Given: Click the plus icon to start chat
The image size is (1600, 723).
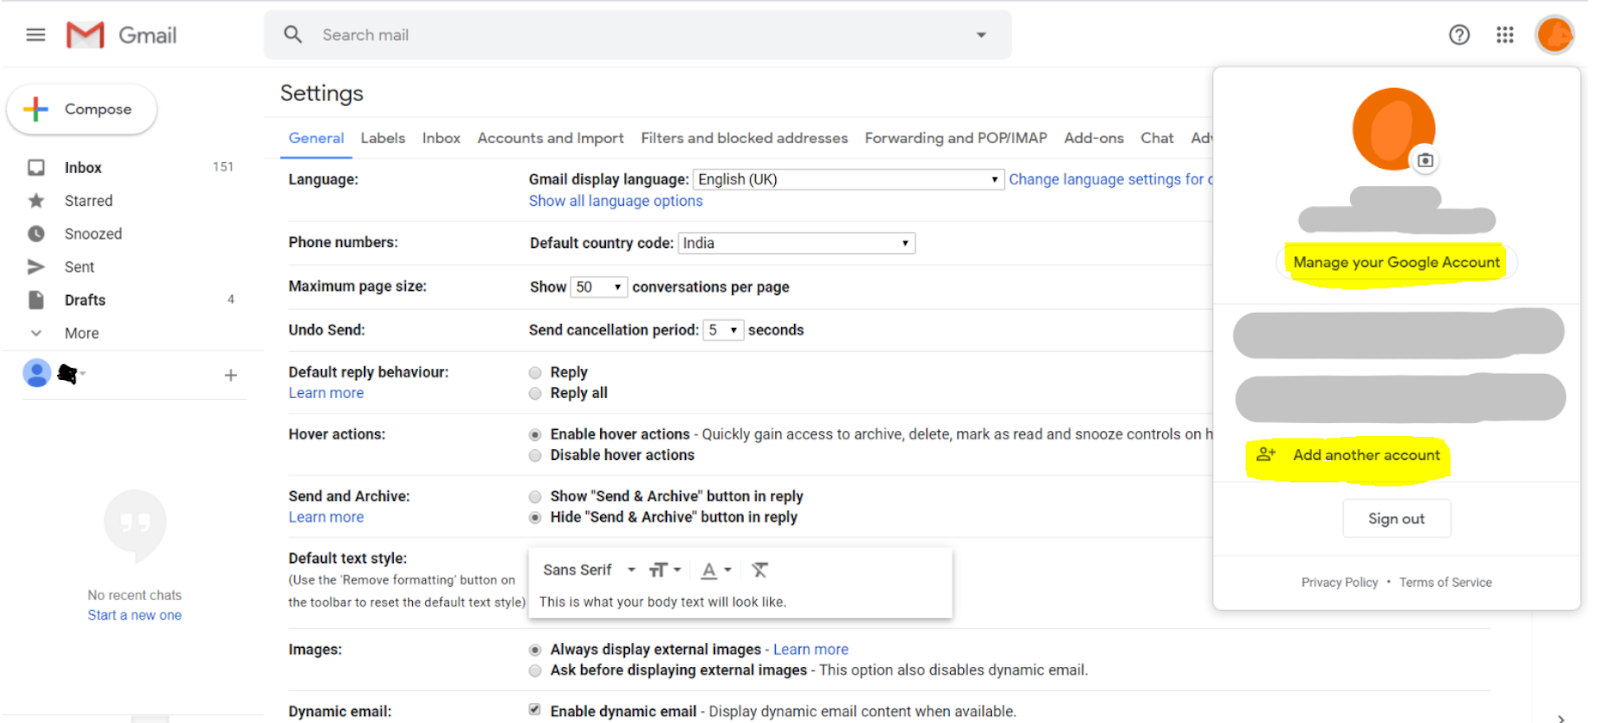Looking at the screenshot, I should tap(231, 375).
